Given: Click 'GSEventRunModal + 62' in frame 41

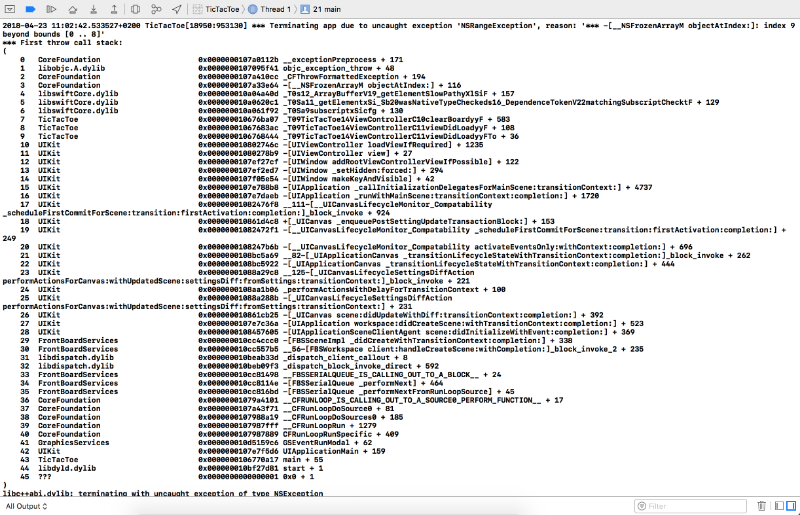Looking at the screenshot, I should coord(328,443).
